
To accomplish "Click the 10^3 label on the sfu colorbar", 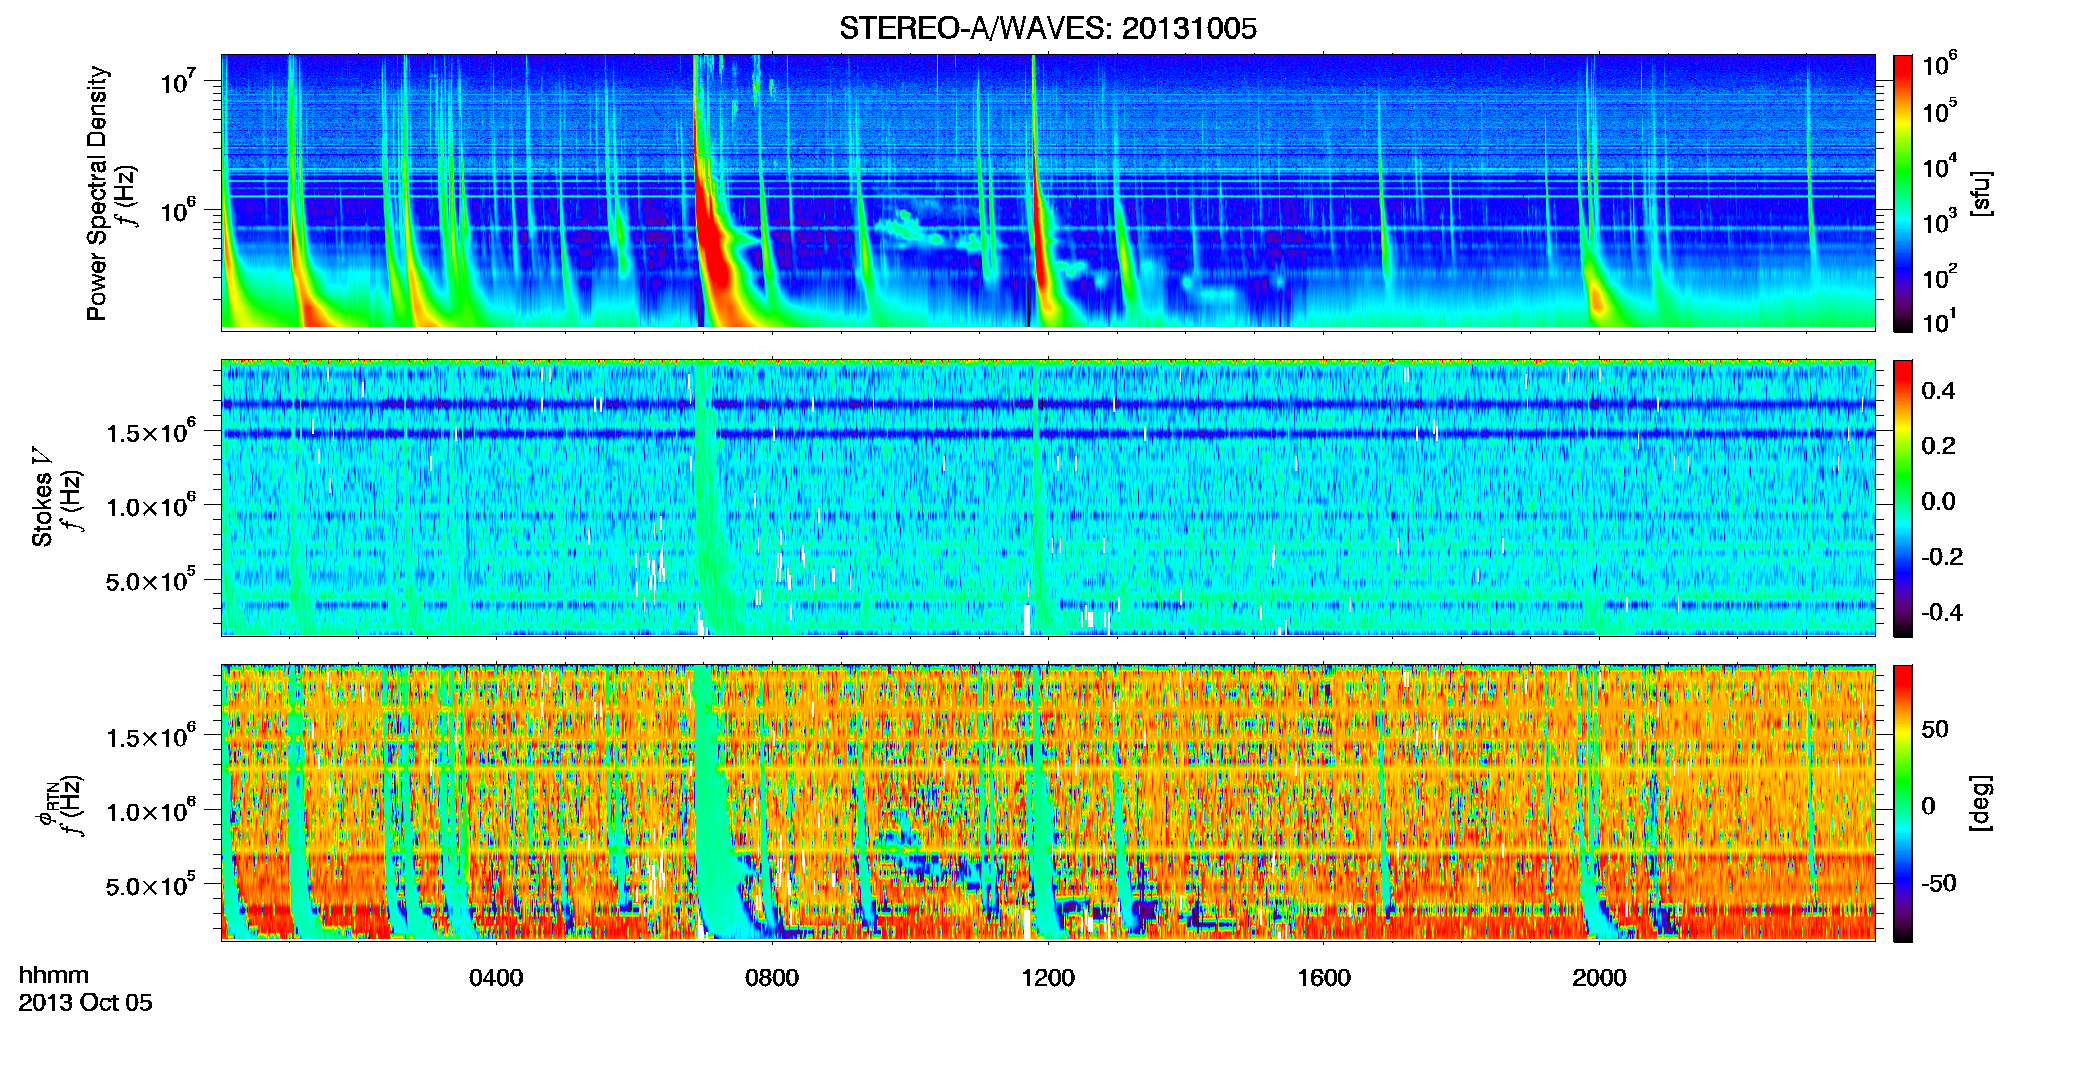I will [1940, 221].
